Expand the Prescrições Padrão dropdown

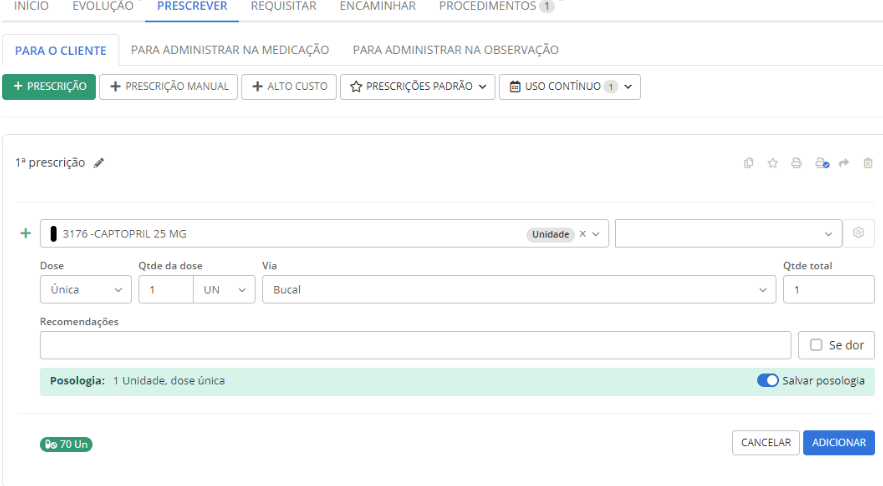coord(417,87)
